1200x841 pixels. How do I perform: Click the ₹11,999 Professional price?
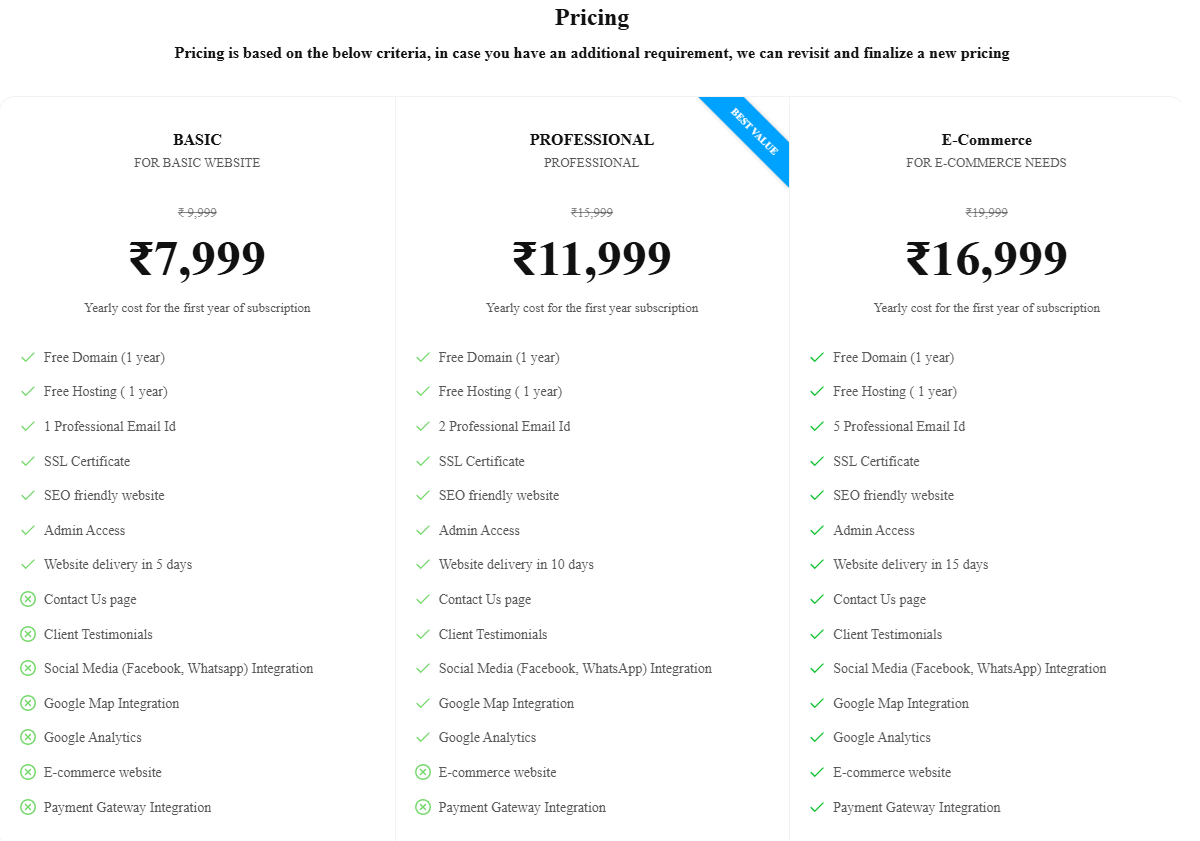tap(592, 258)
